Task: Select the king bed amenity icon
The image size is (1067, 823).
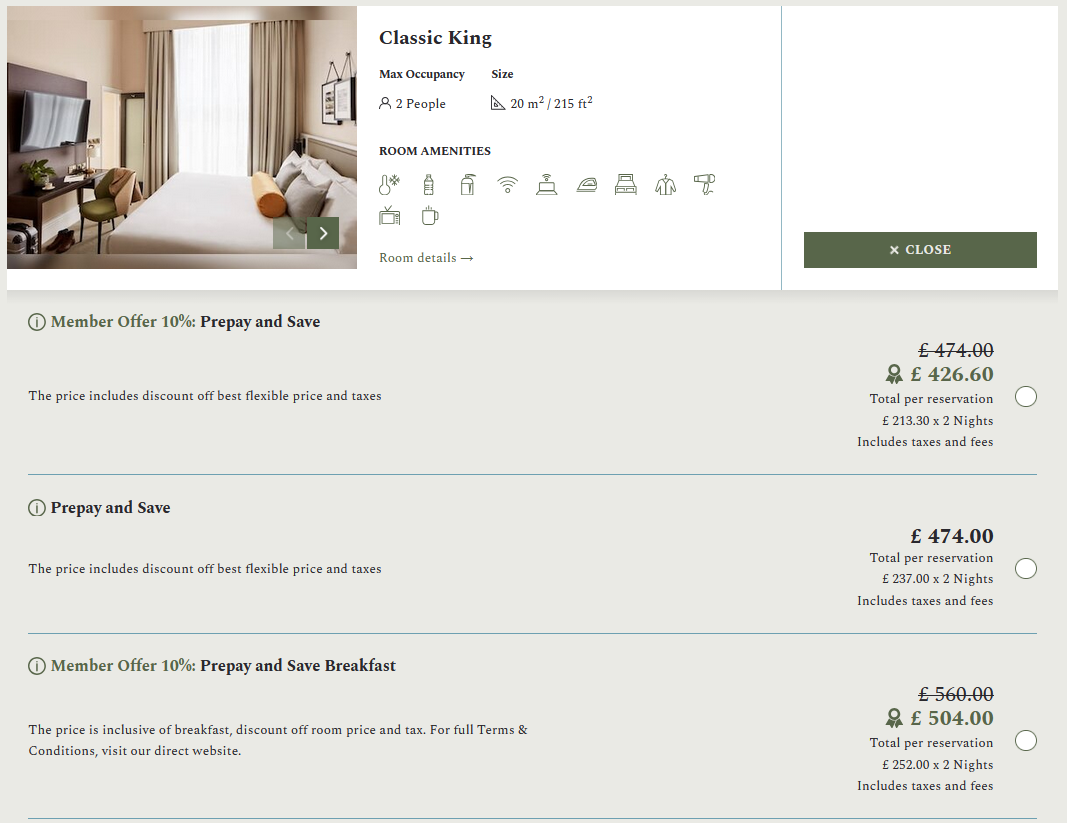Action: pyautogui.click(x=626, y=184)
